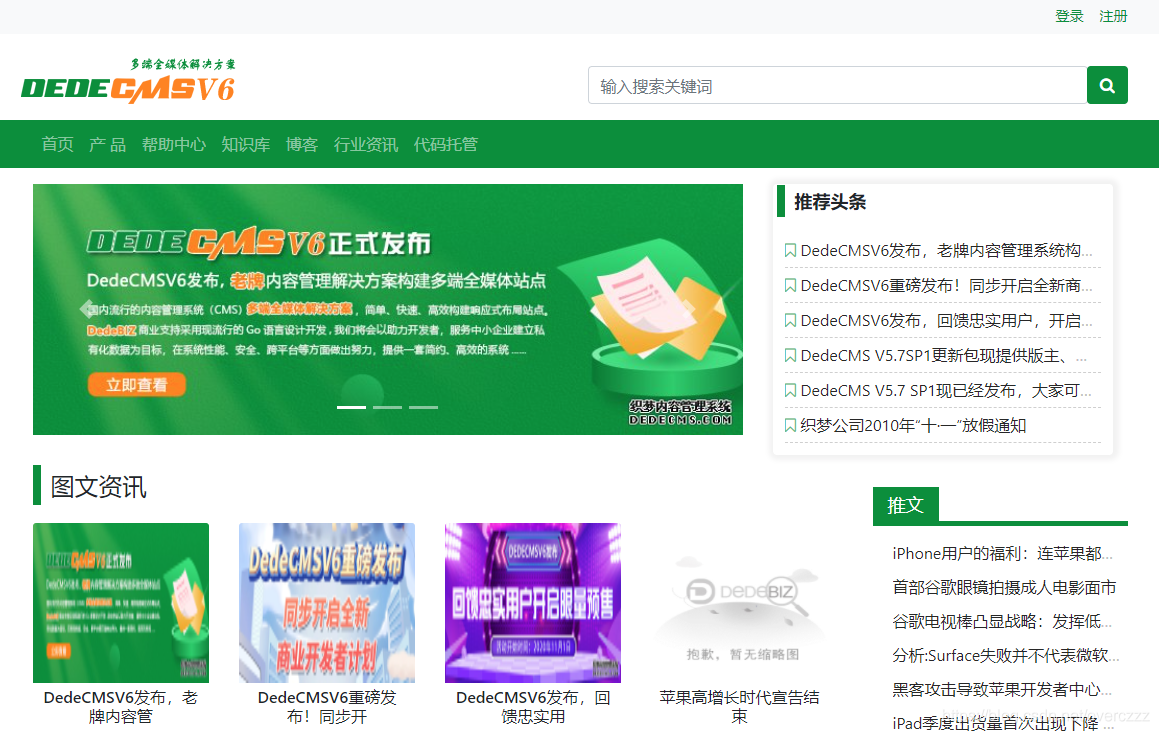Open article 谷歌电视棒凸显战略
Image resolution: width=1159 pixels, height=734 pixels.
coord(1002,622)
